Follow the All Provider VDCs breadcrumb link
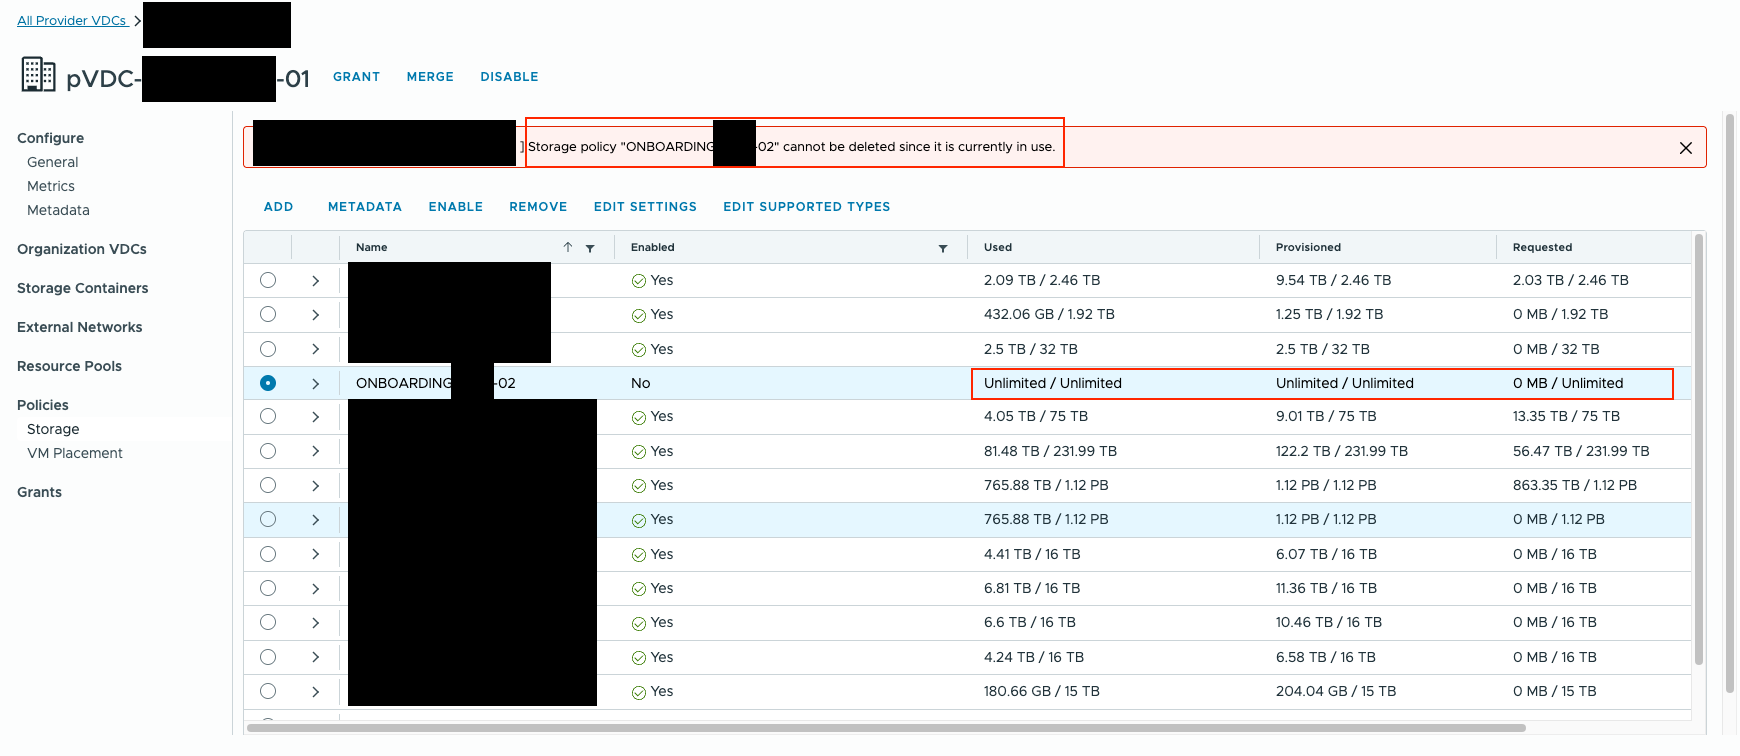The height and width of the screenshot is (756, 1740). pos(72,20)
